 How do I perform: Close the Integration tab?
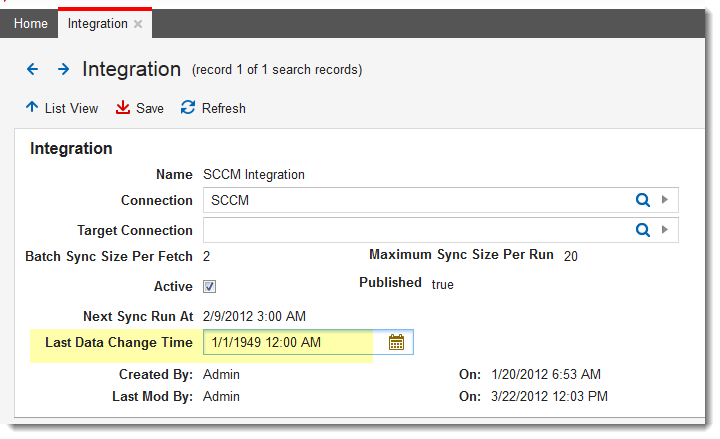(138, 23)
